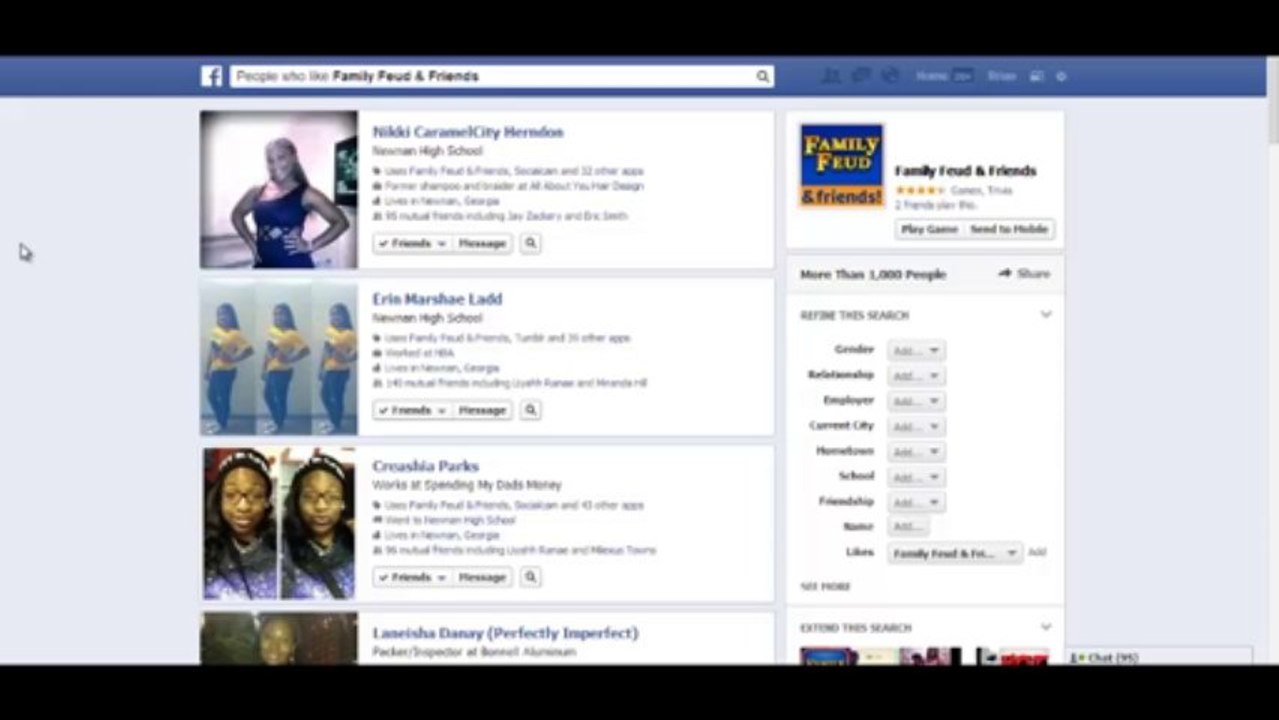This screenshot has height=720, width=1279.
Task: Open the profile name link in top bar
Action: [x=1001, y=76]
